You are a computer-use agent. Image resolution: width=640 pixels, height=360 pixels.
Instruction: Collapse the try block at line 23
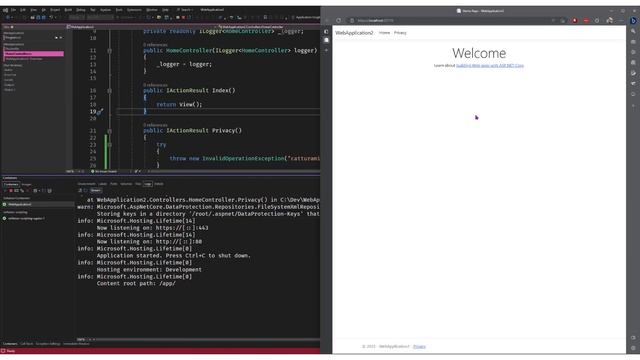109,144
